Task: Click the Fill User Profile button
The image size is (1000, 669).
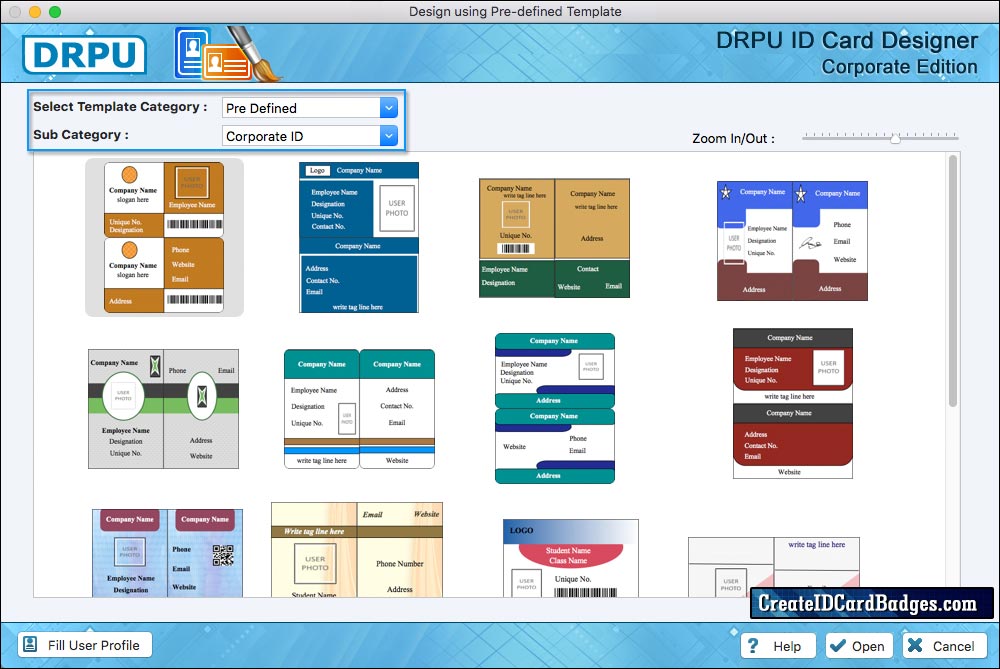Action: click(85, 645)
